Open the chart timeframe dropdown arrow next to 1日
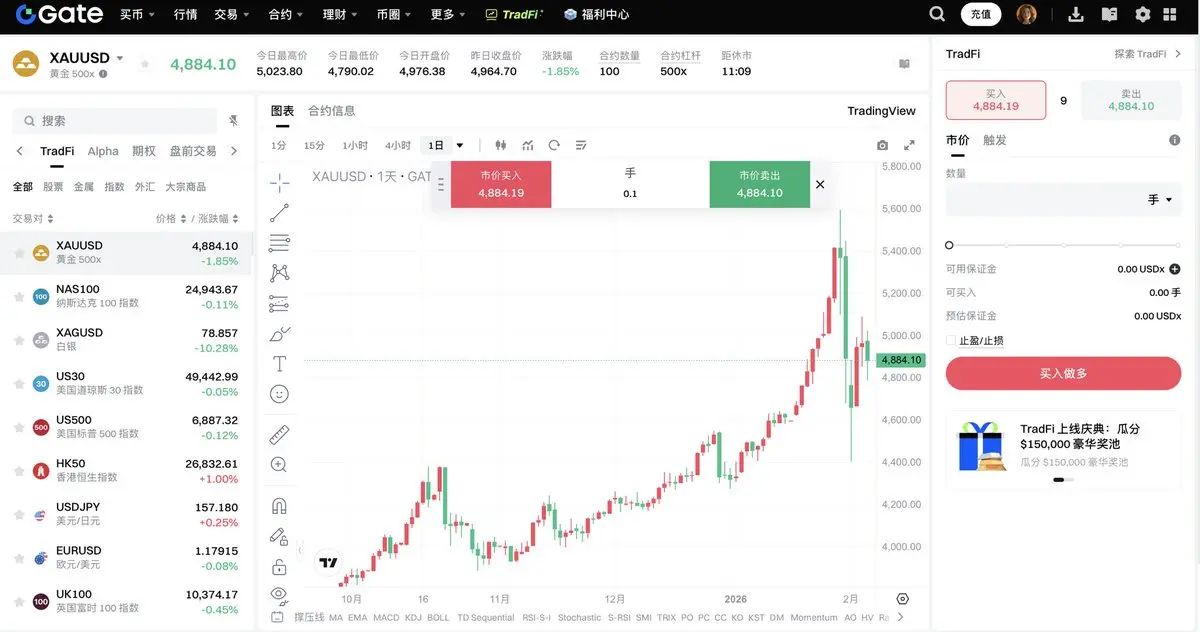This screenshot has height=632, width=1200. pos(460,145)
